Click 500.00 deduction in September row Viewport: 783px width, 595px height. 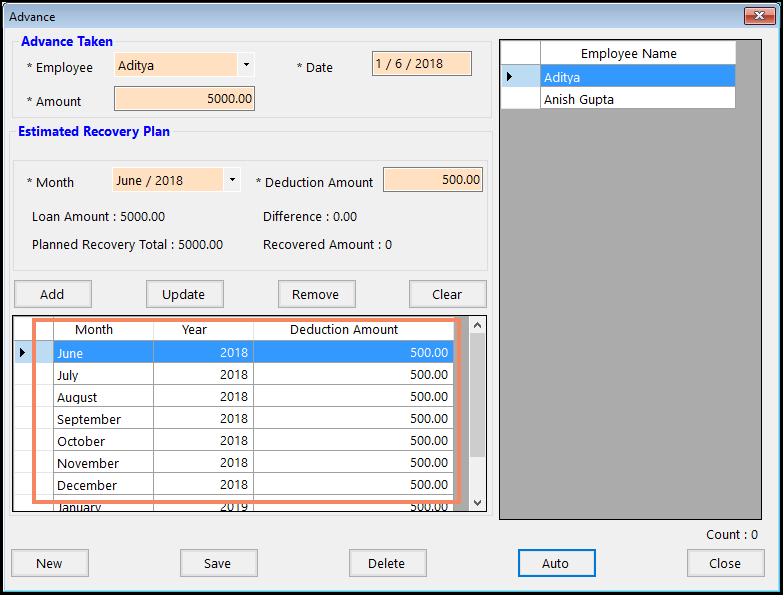pos(354,418)
